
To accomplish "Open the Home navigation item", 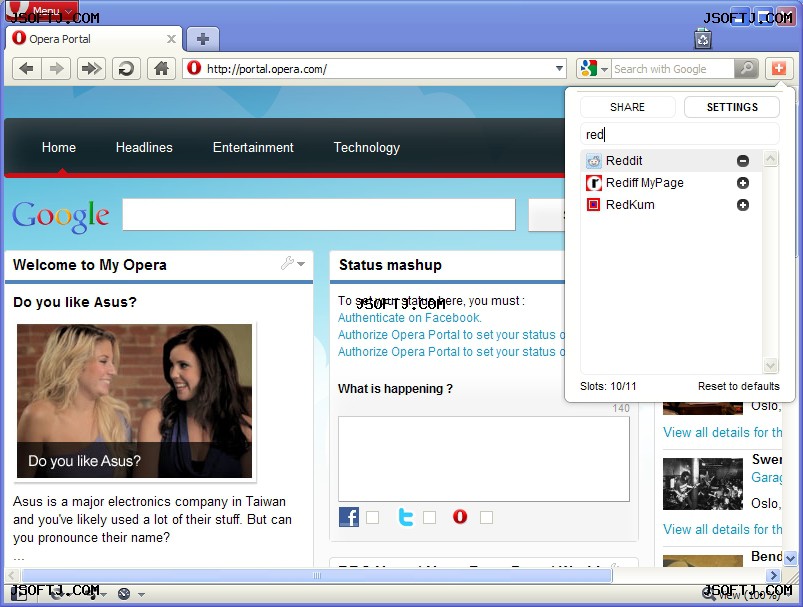I will pos(59,148).
